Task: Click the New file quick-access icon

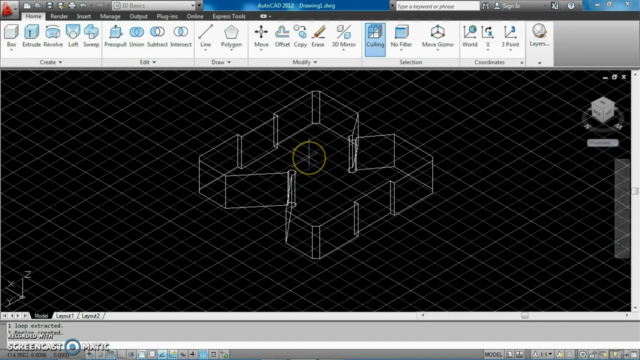Action: point(27,6)
